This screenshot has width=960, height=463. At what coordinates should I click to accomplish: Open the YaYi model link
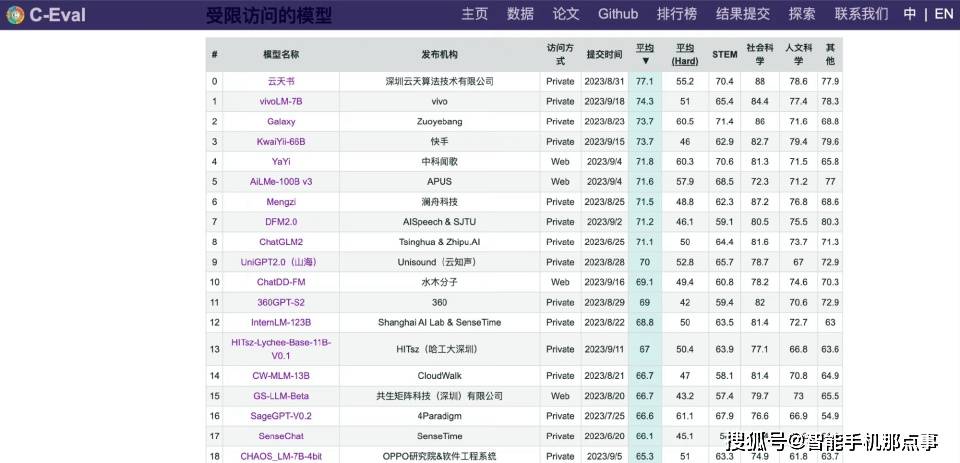coord(281,162)
